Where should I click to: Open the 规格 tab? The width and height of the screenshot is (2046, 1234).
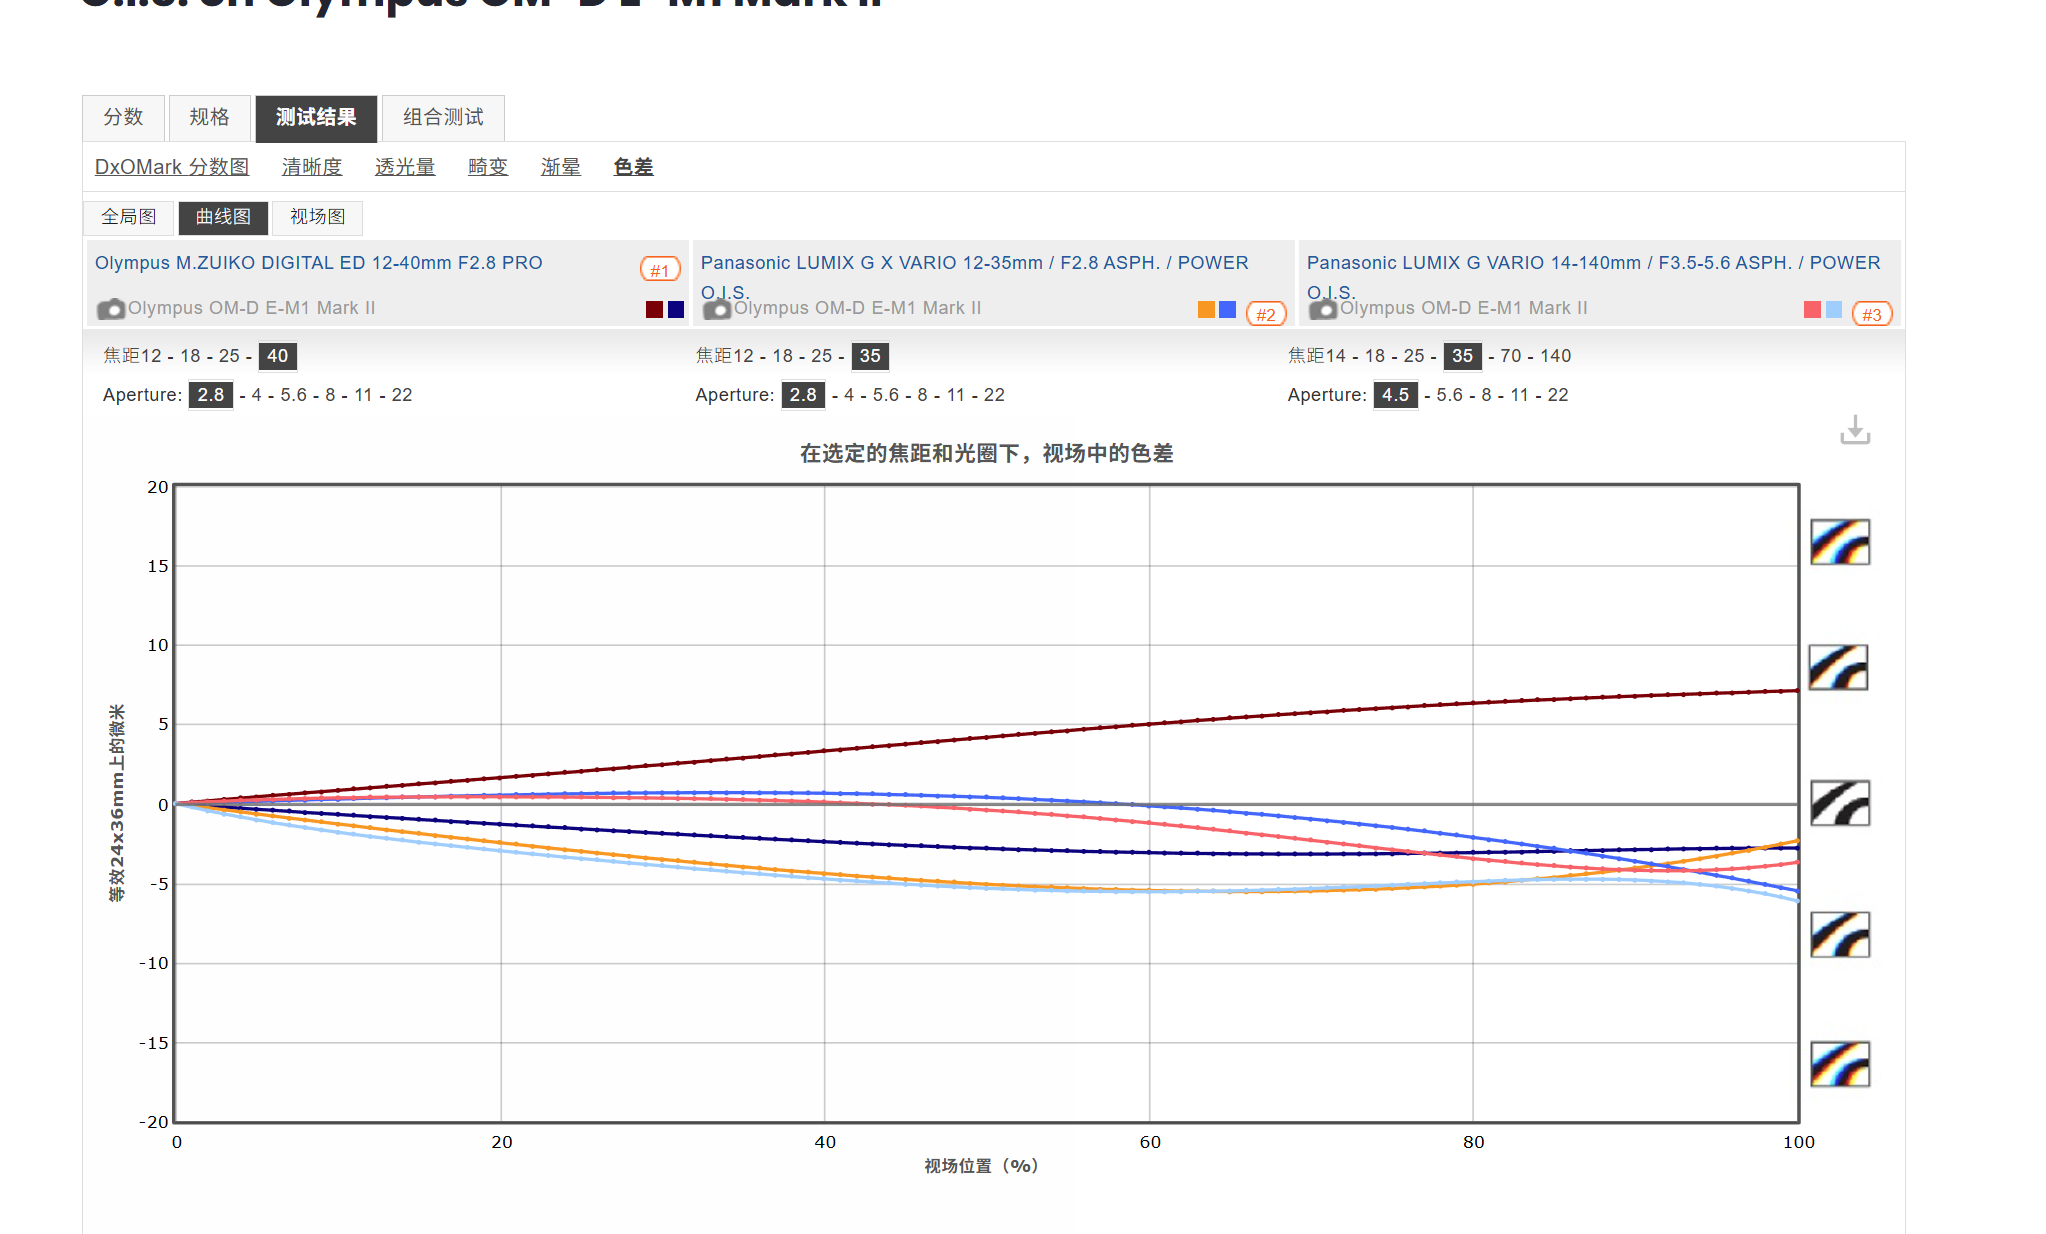[x=209, y=118]
